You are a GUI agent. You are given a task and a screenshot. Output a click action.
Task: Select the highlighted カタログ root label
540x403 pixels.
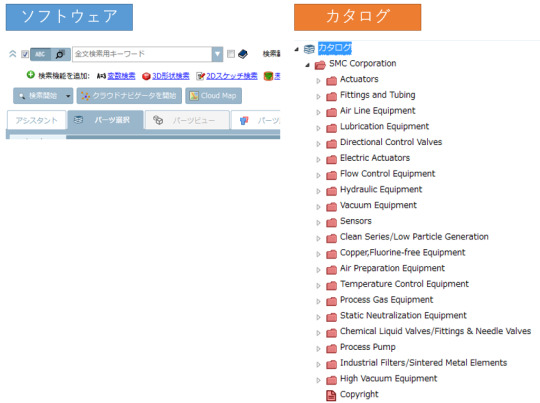tap(335, 48)
